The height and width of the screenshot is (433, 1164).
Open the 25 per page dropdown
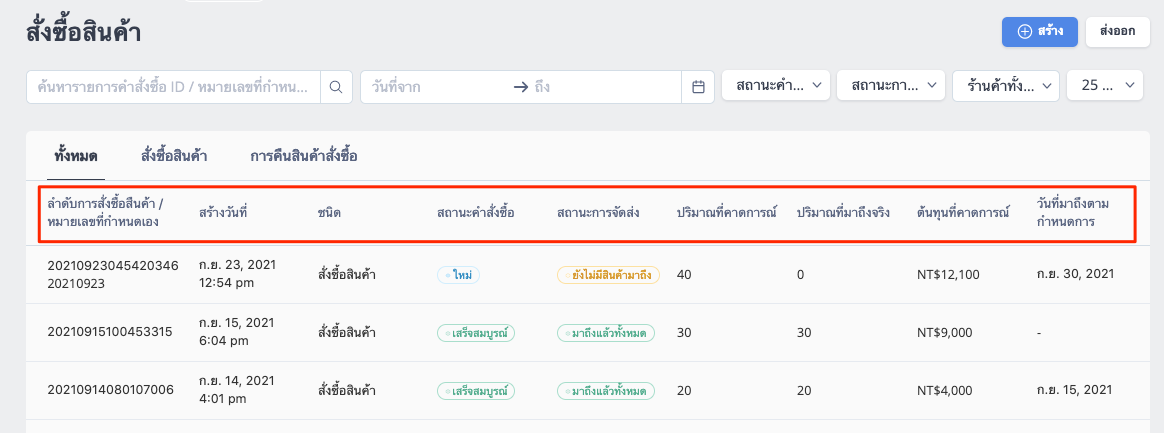pyautogui.click(x=1104, y=85)
